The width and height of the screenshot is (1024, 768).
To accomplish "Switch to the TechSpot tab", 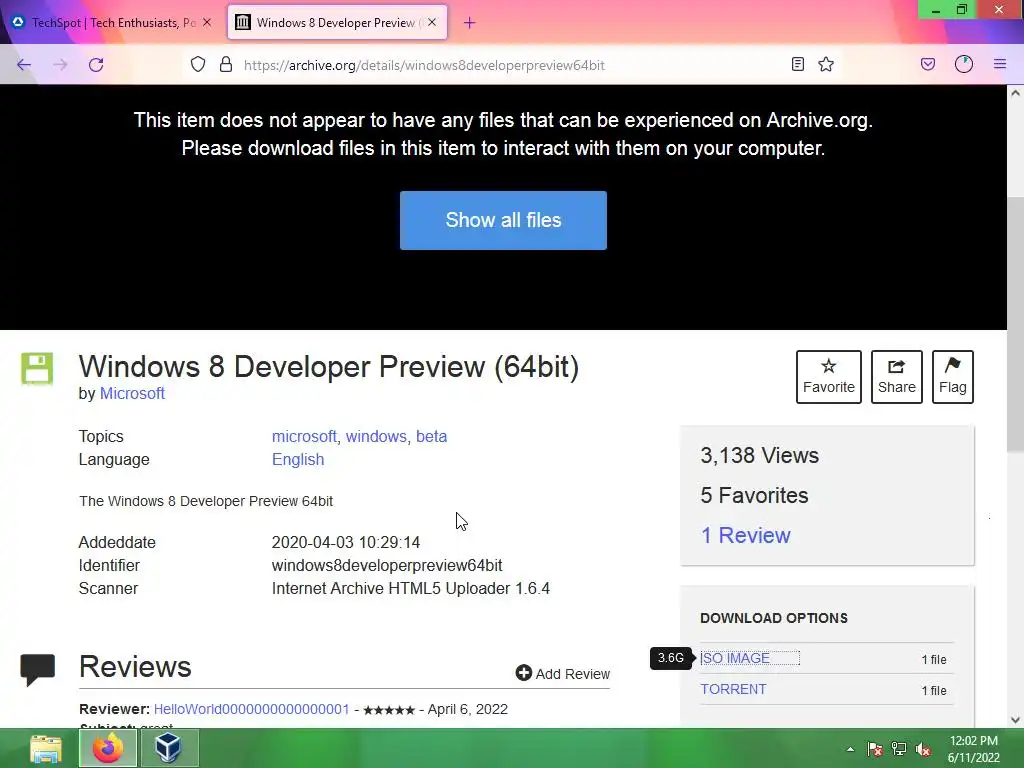I will [112, 23].
